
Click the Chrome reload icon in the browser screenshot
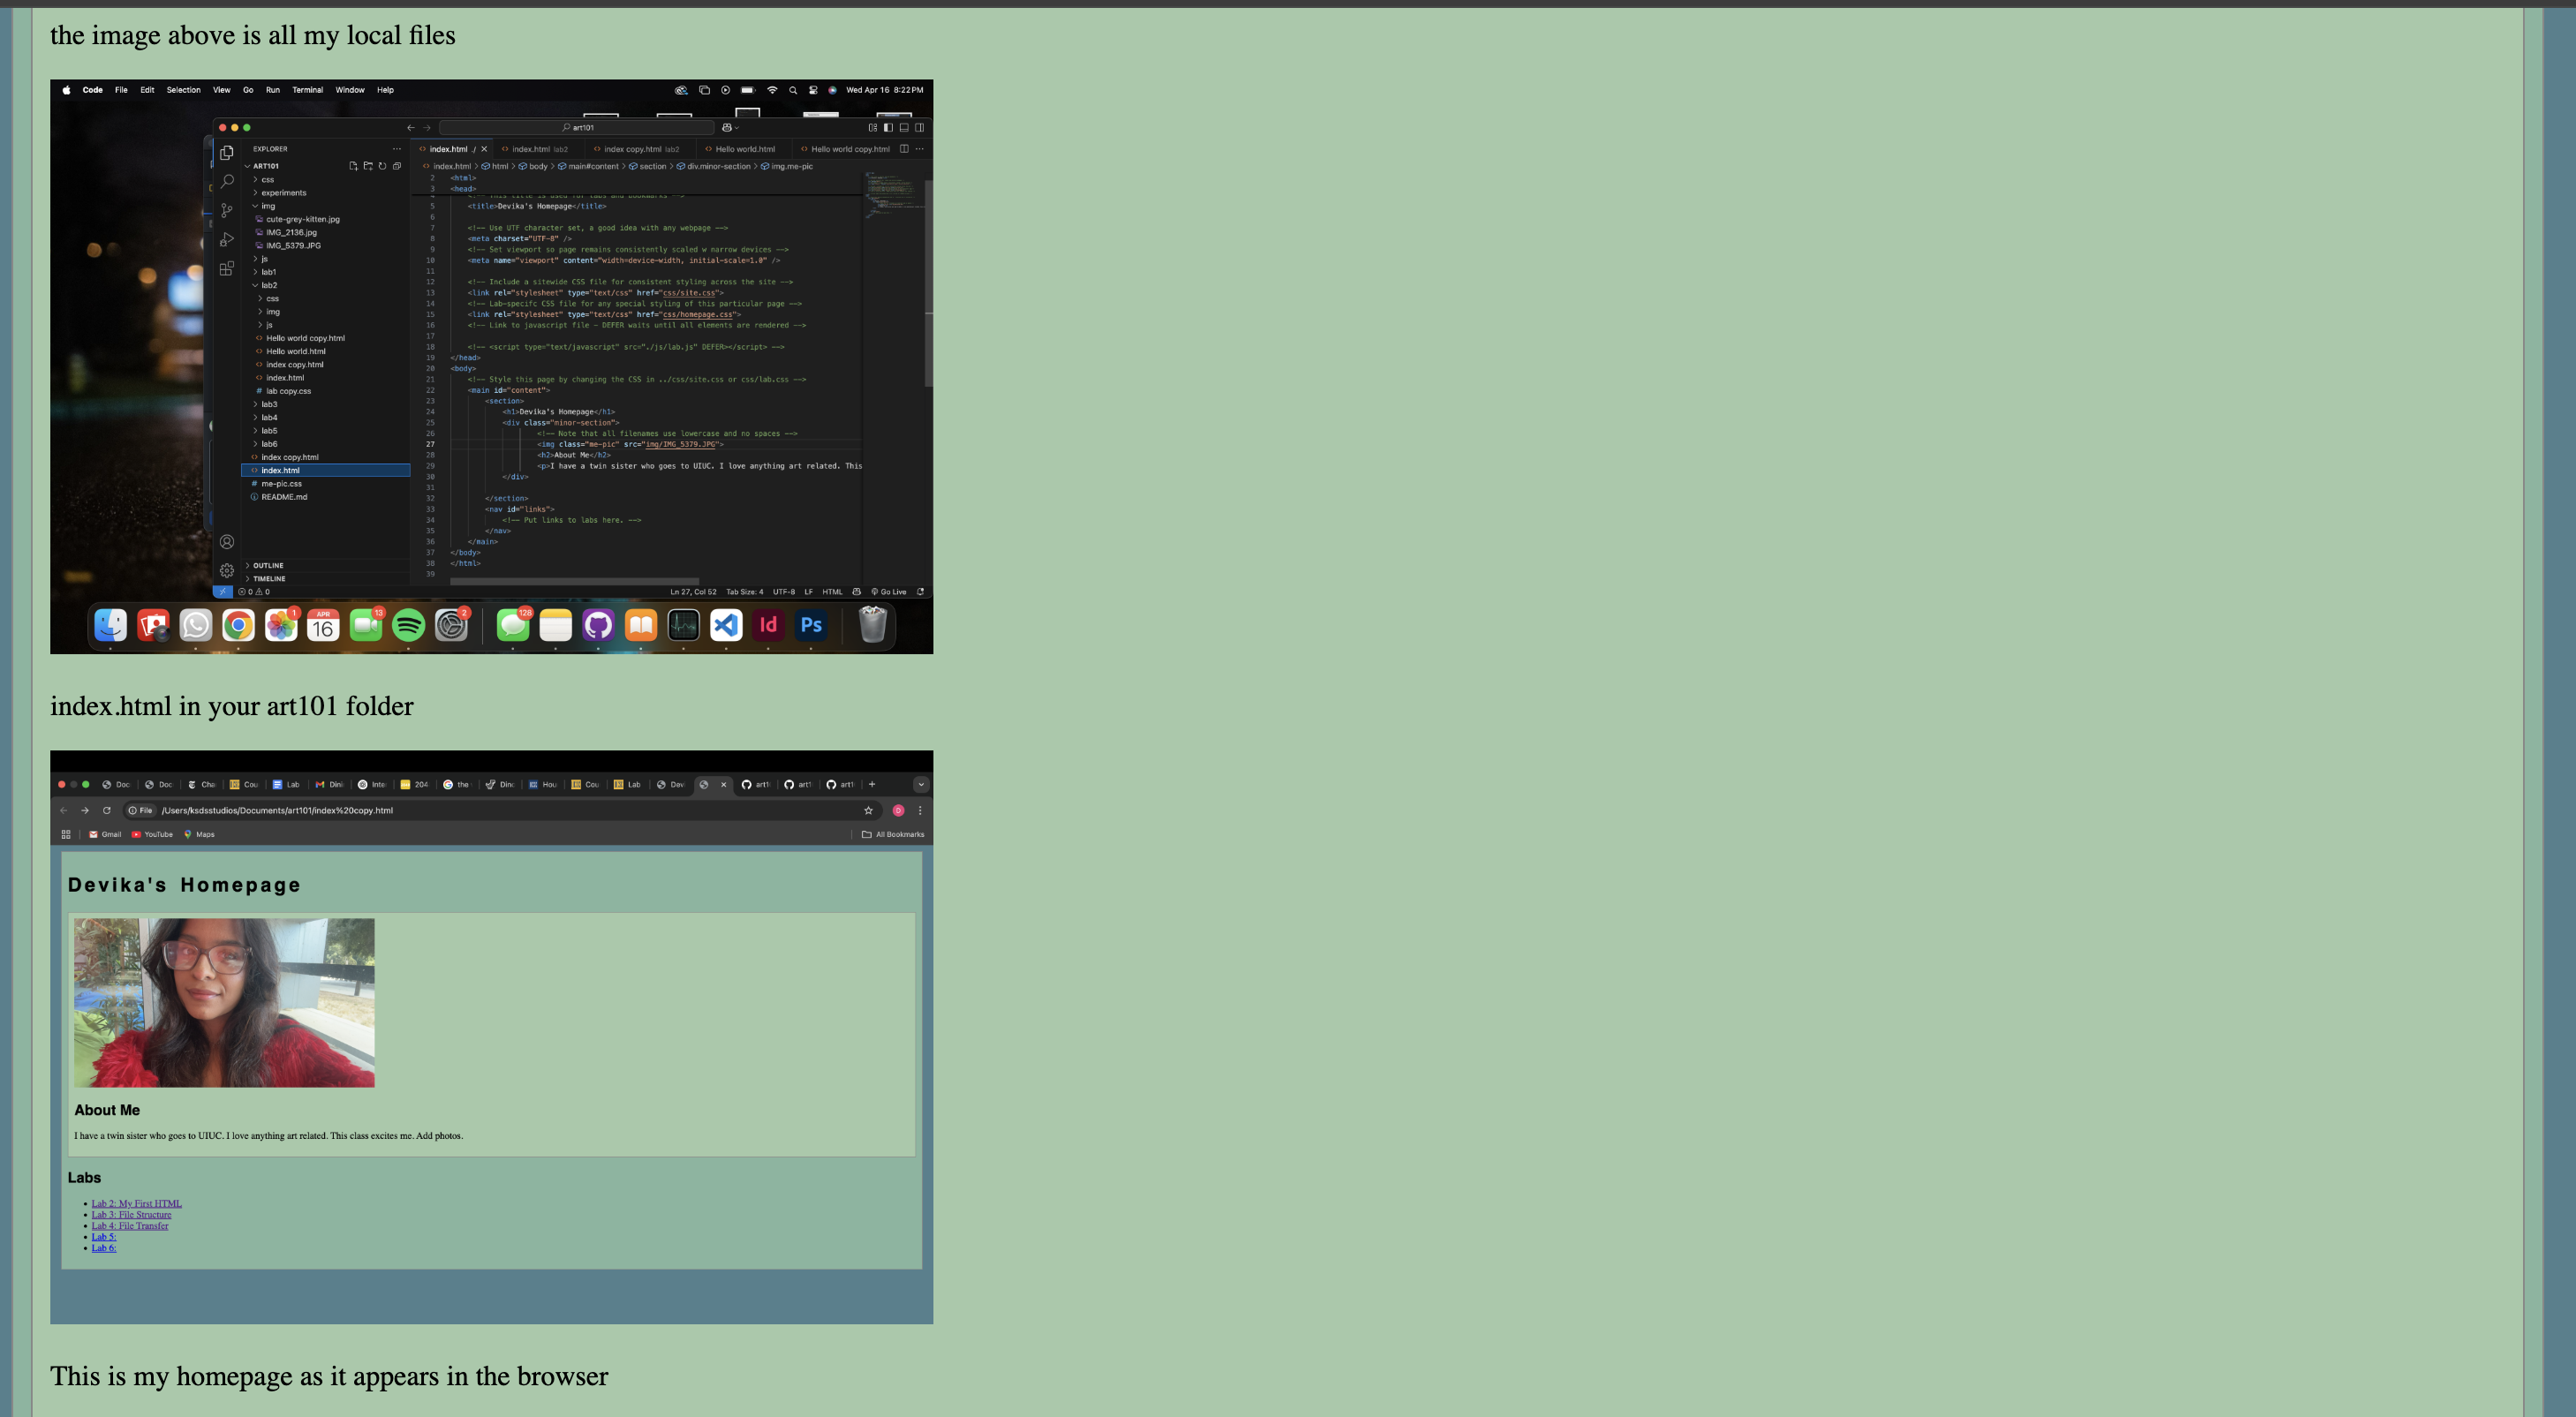point(107,810)
